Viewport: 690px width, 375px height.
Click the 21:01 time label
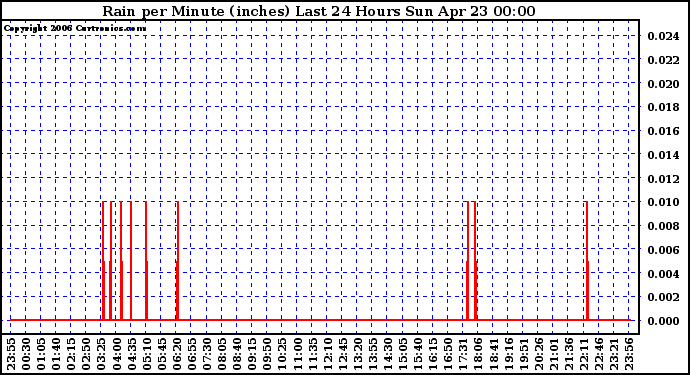click(x=554, y=354)
